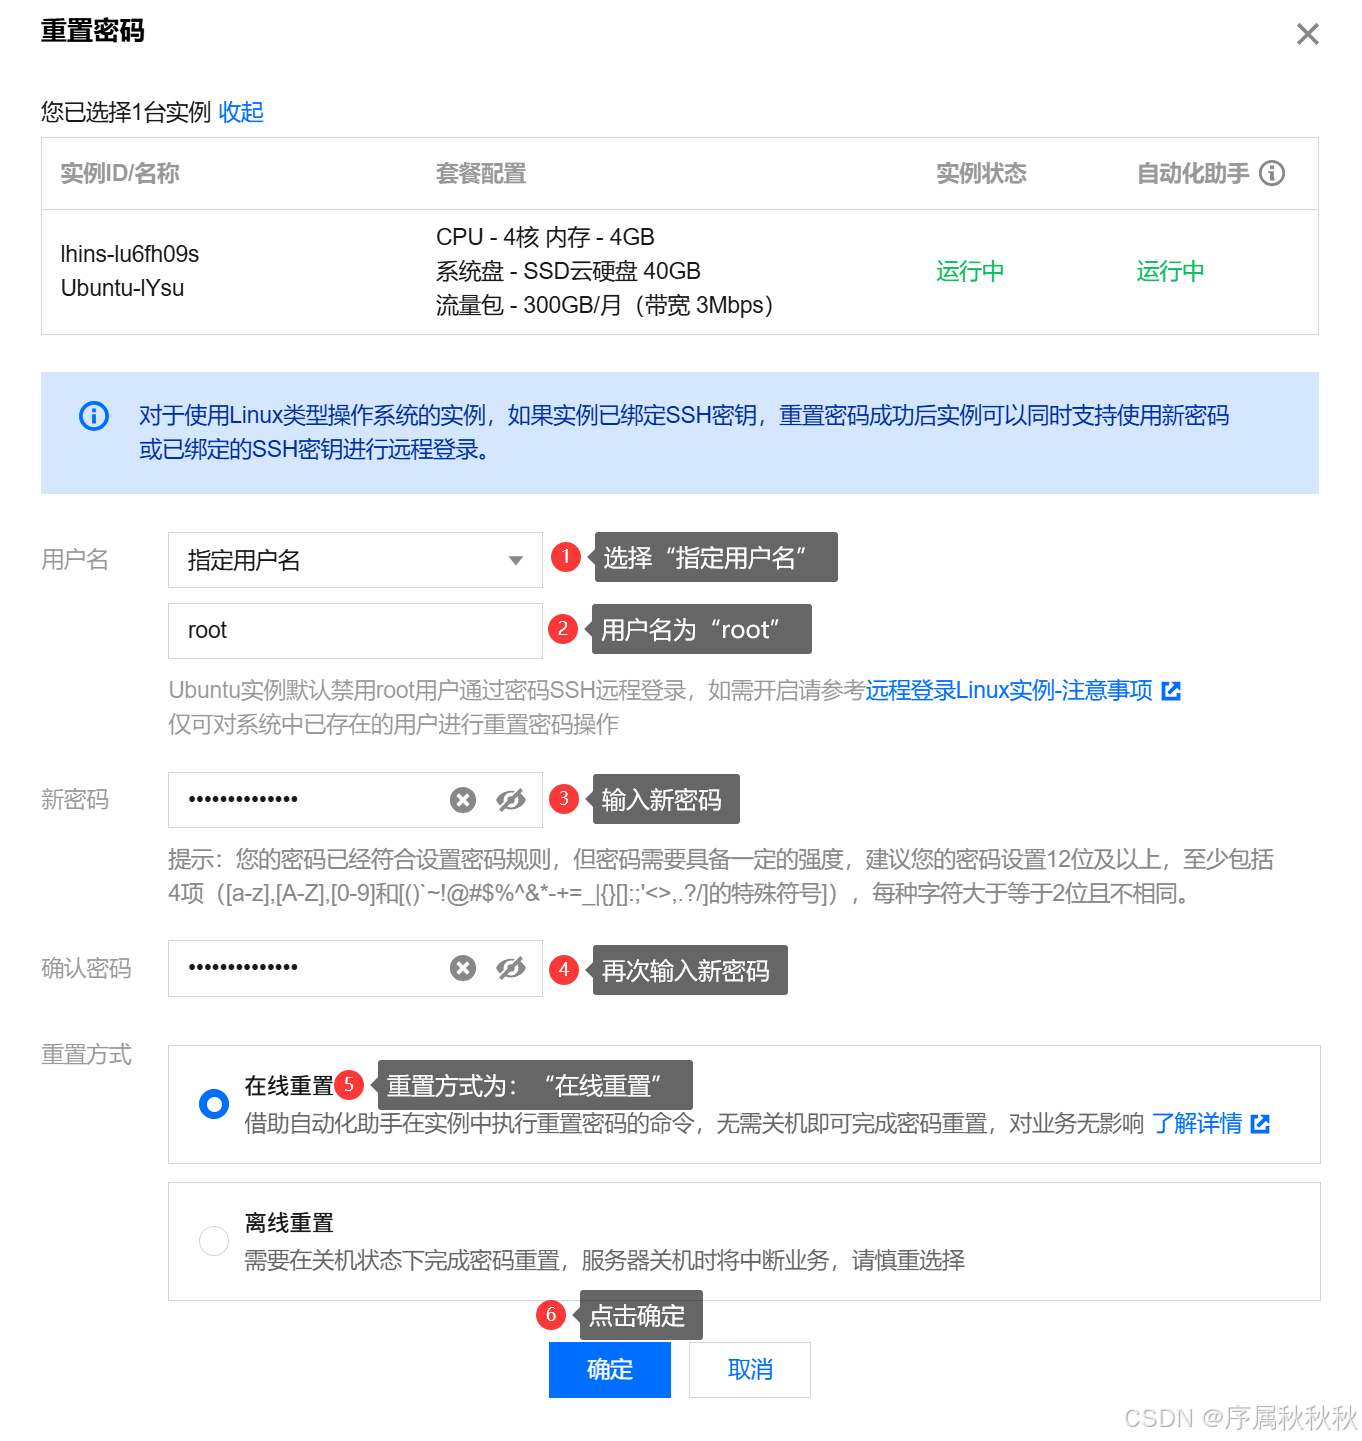Expand the username selection arrow
This screenshot has width=1362, height=1441.
click(x=515, y=560)
